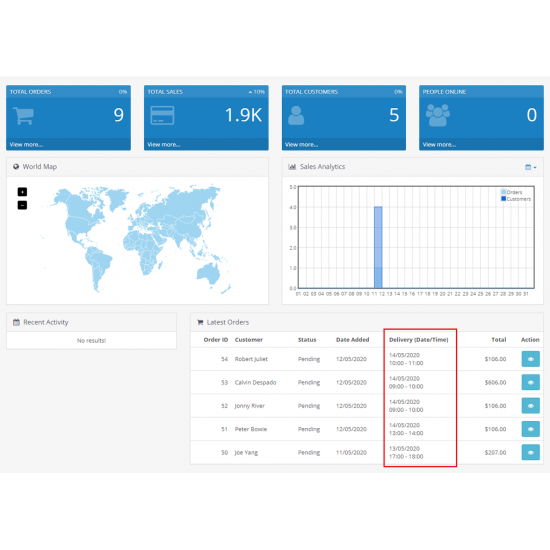Click the shopping cart icon in Total Orders

(24, 115)
